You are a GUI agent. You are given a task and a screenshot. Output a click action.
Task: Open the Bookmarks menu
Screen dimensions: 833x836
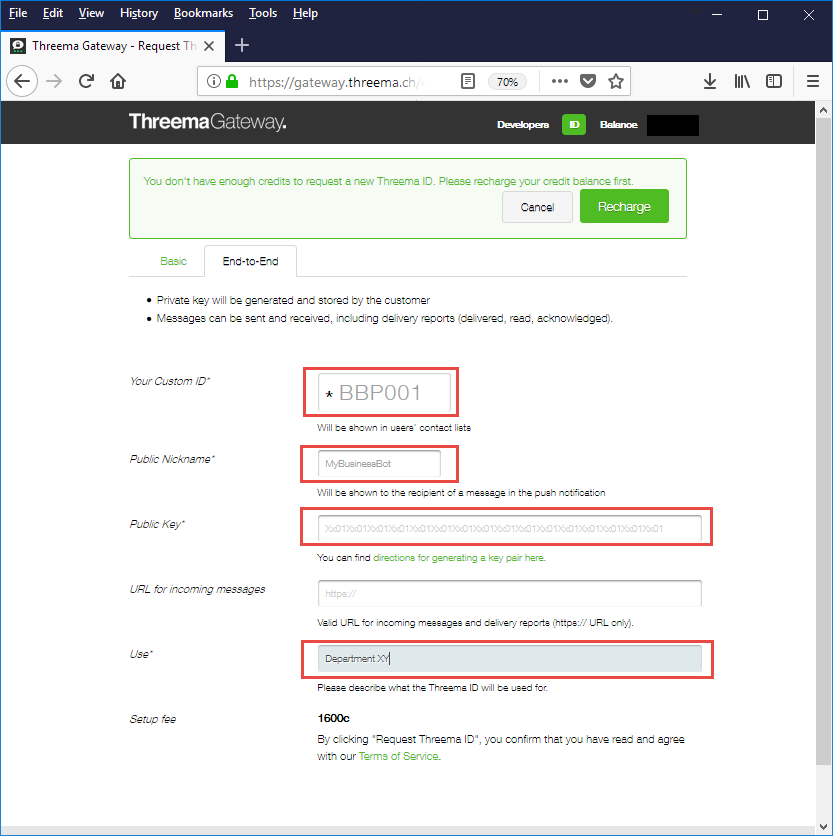pos(203,13)
